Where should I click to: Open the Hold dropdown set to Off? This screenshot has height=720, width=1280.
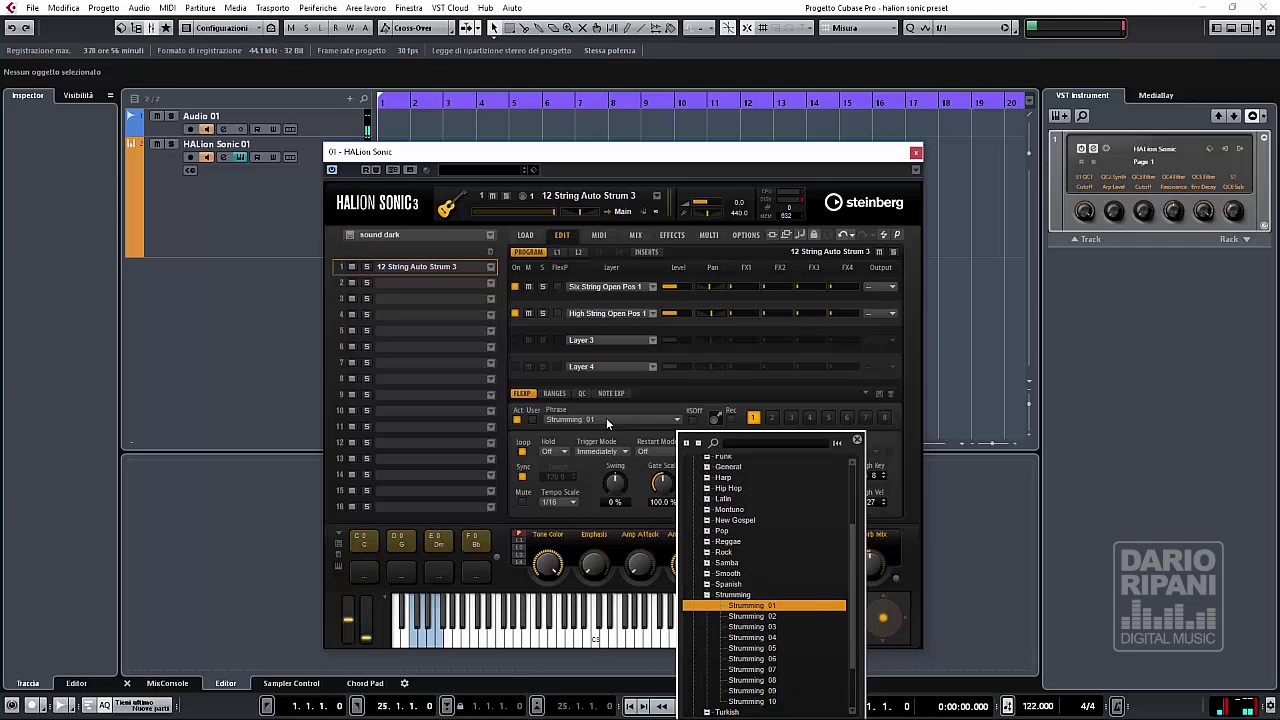(554, 452)
